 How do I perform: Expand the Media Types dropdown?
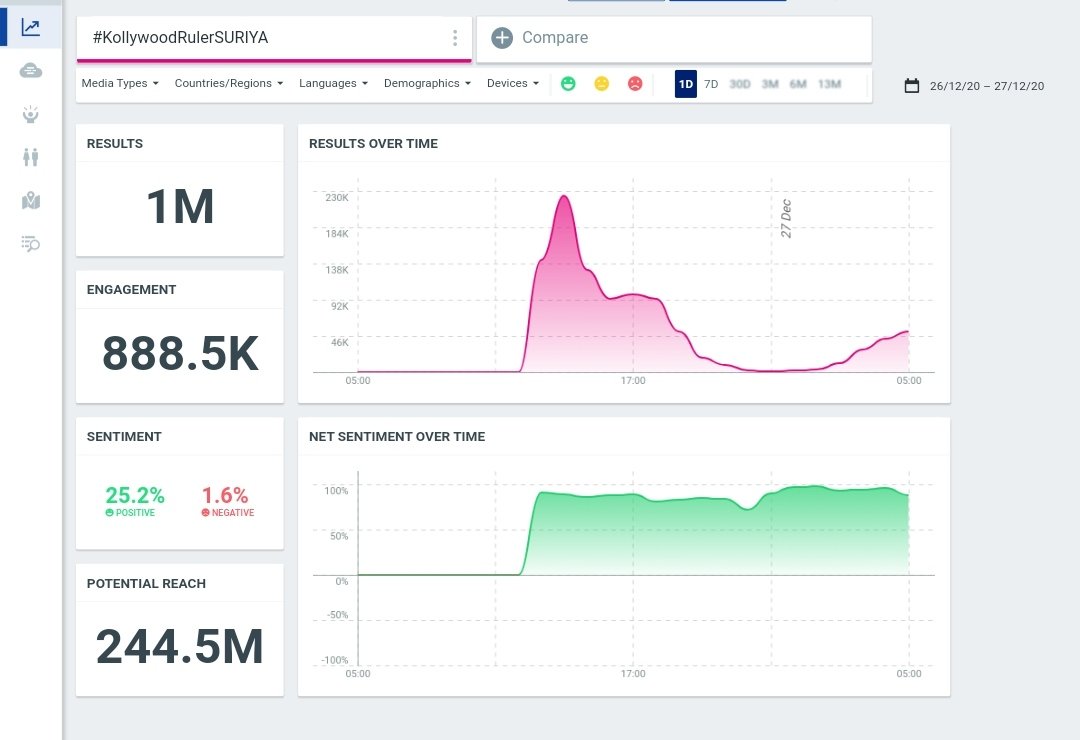pyautogui.click(x=120, y=83)
